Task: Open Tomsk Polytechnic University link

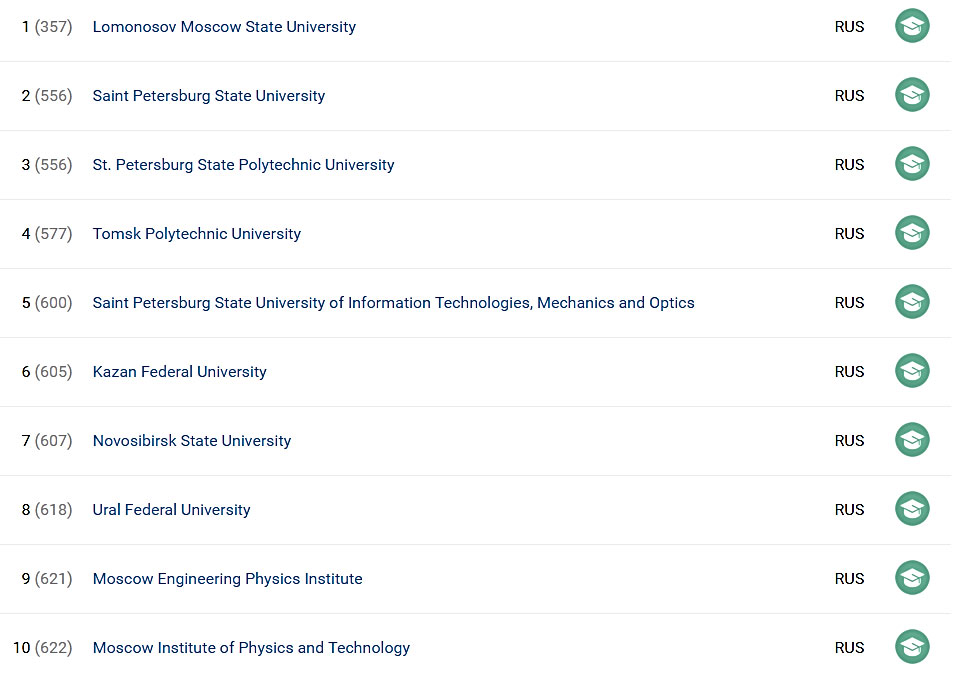Action: [x=196, y=234]
